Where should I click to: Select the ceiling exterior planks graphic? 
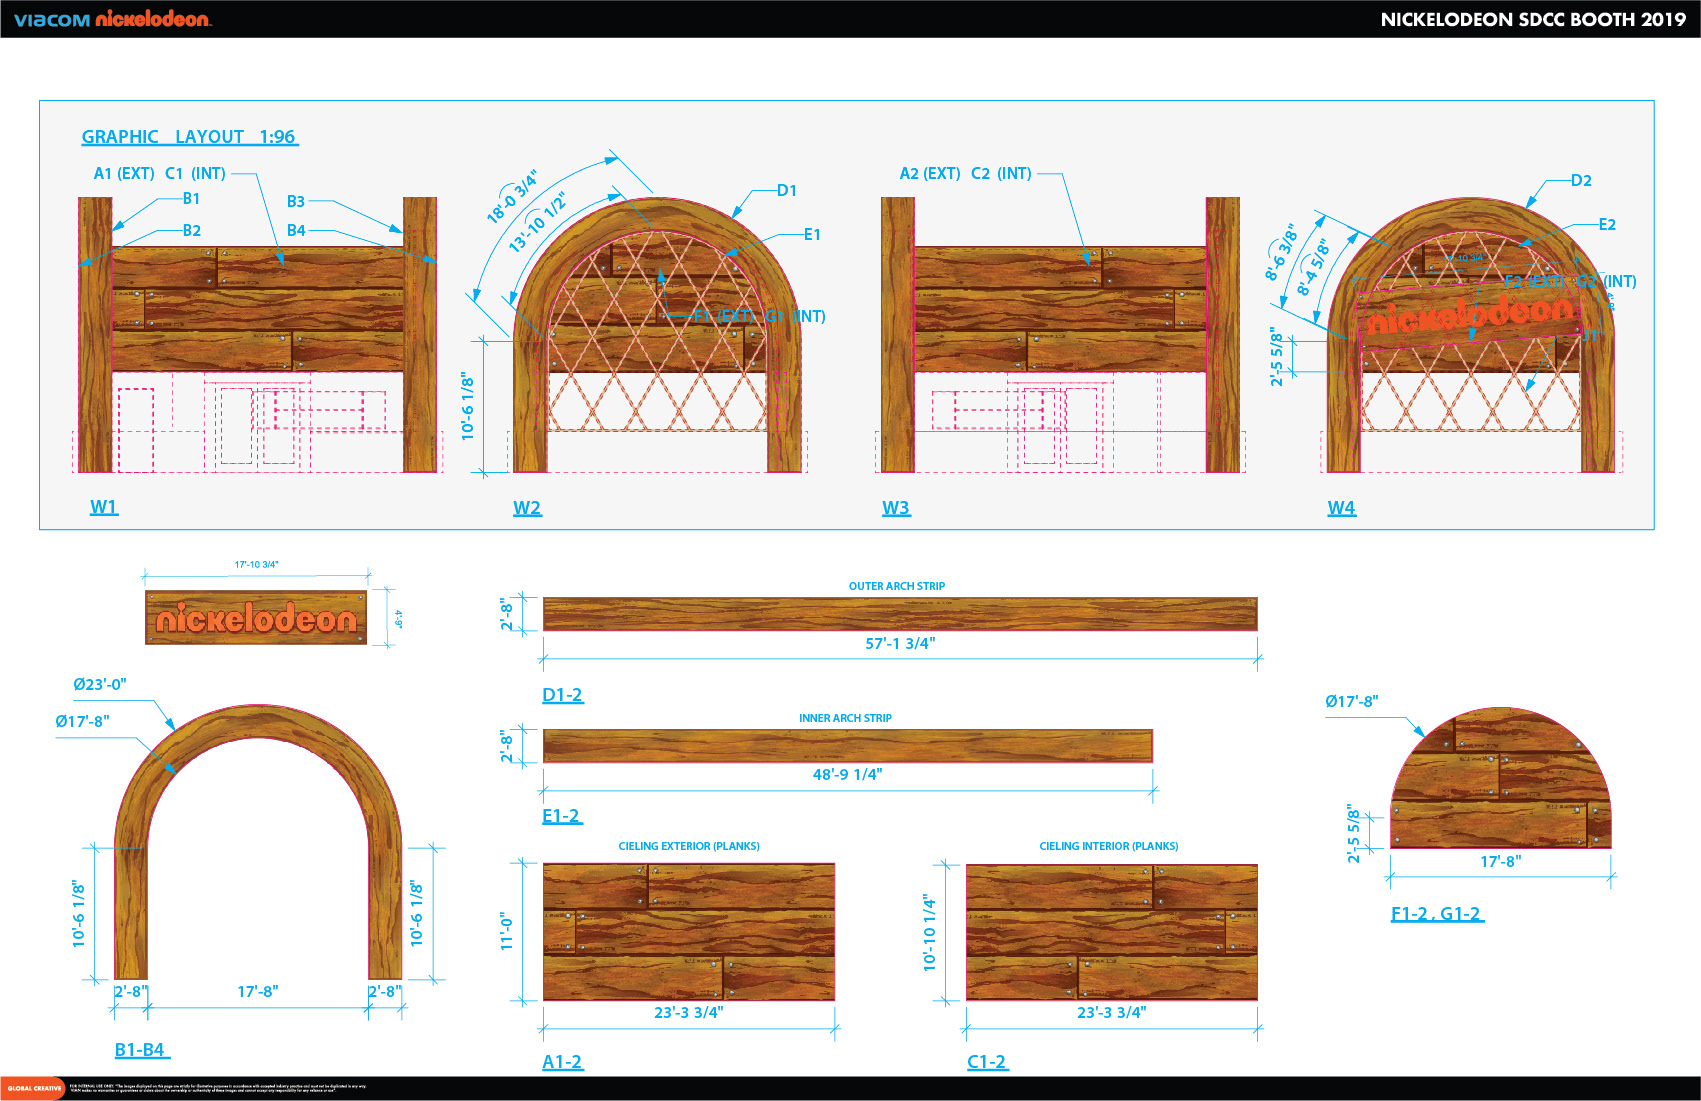[689, 932]
